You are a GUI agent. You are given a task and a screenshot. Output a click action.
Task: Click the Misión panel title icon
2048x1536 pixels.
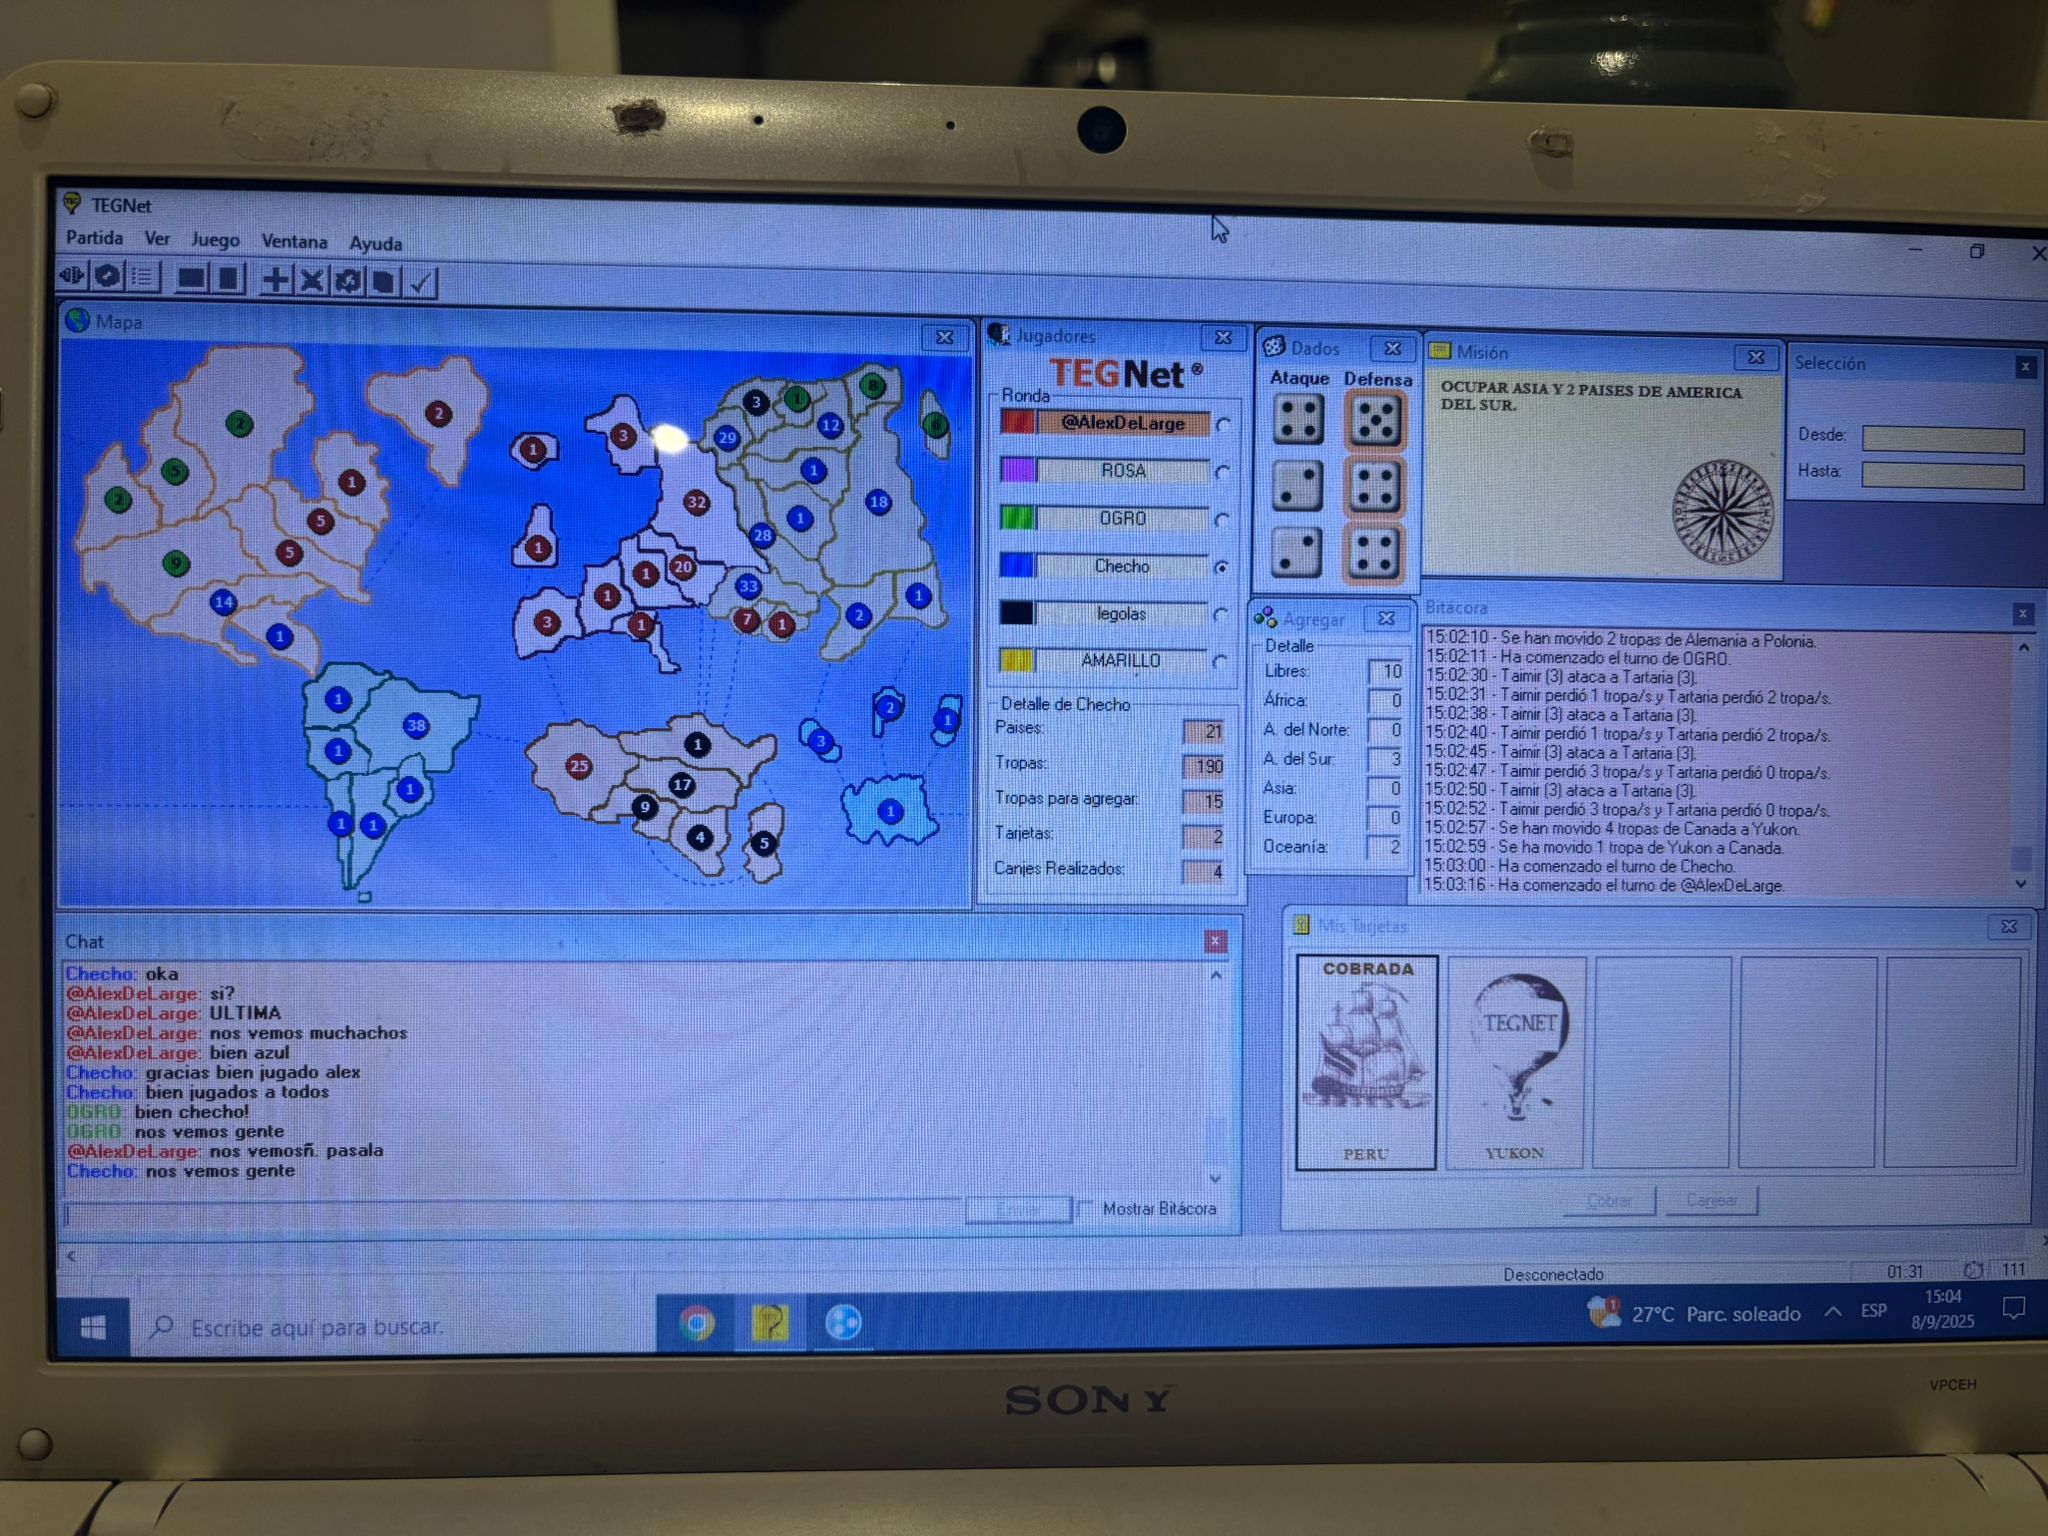1440,351
